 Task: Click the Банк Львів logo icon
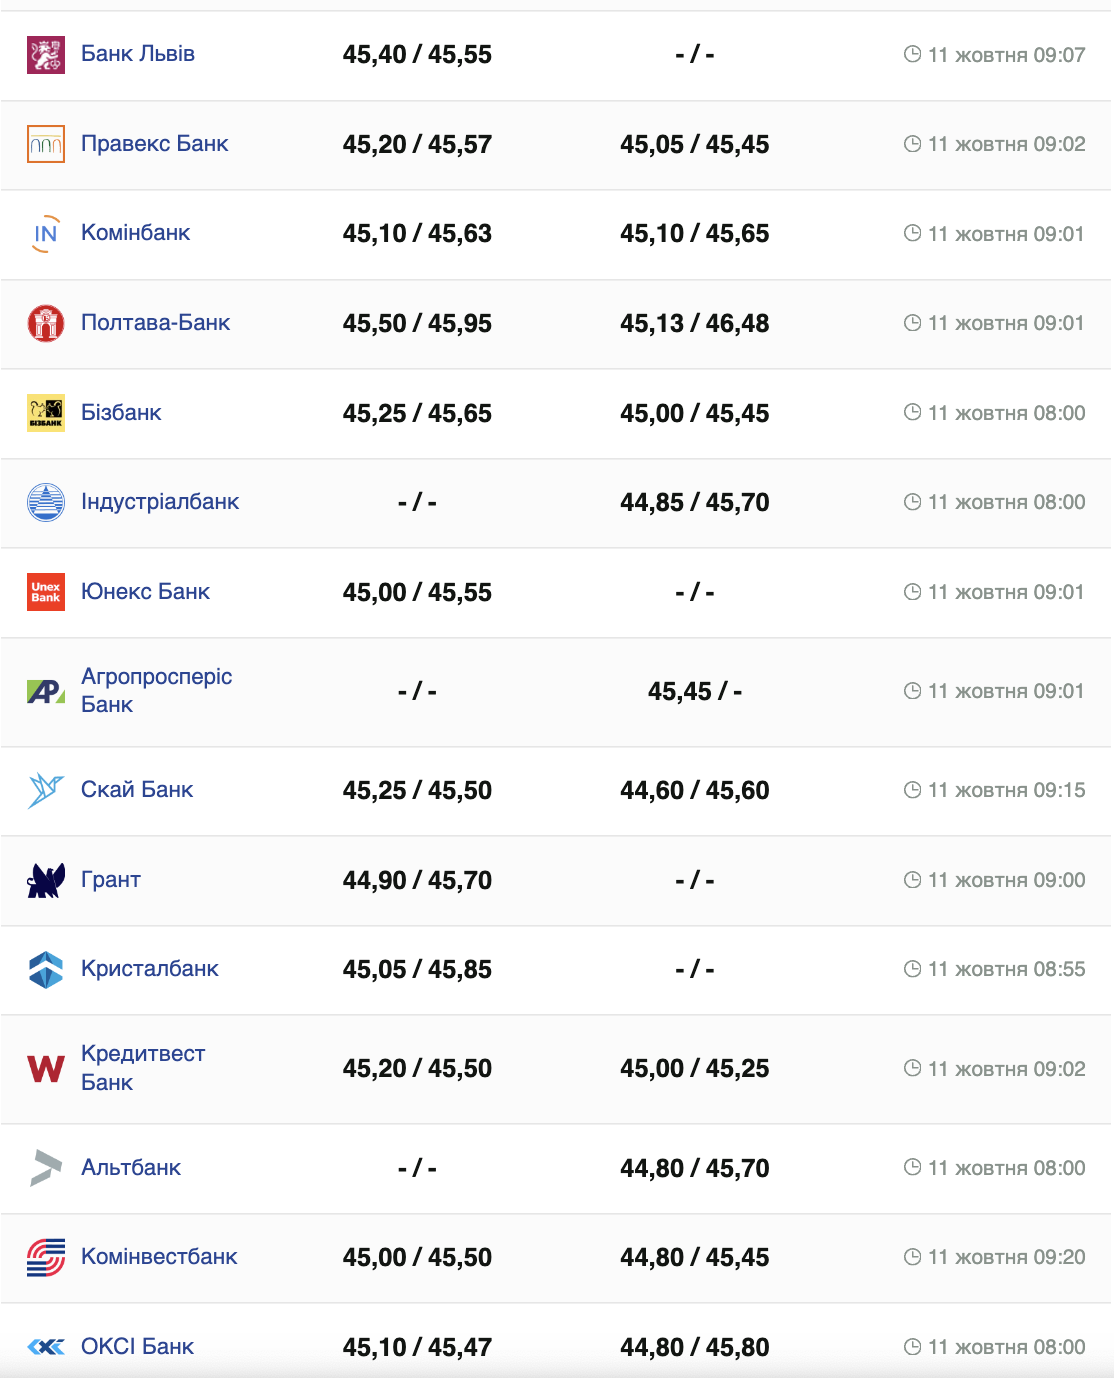[x=46, y=55]
